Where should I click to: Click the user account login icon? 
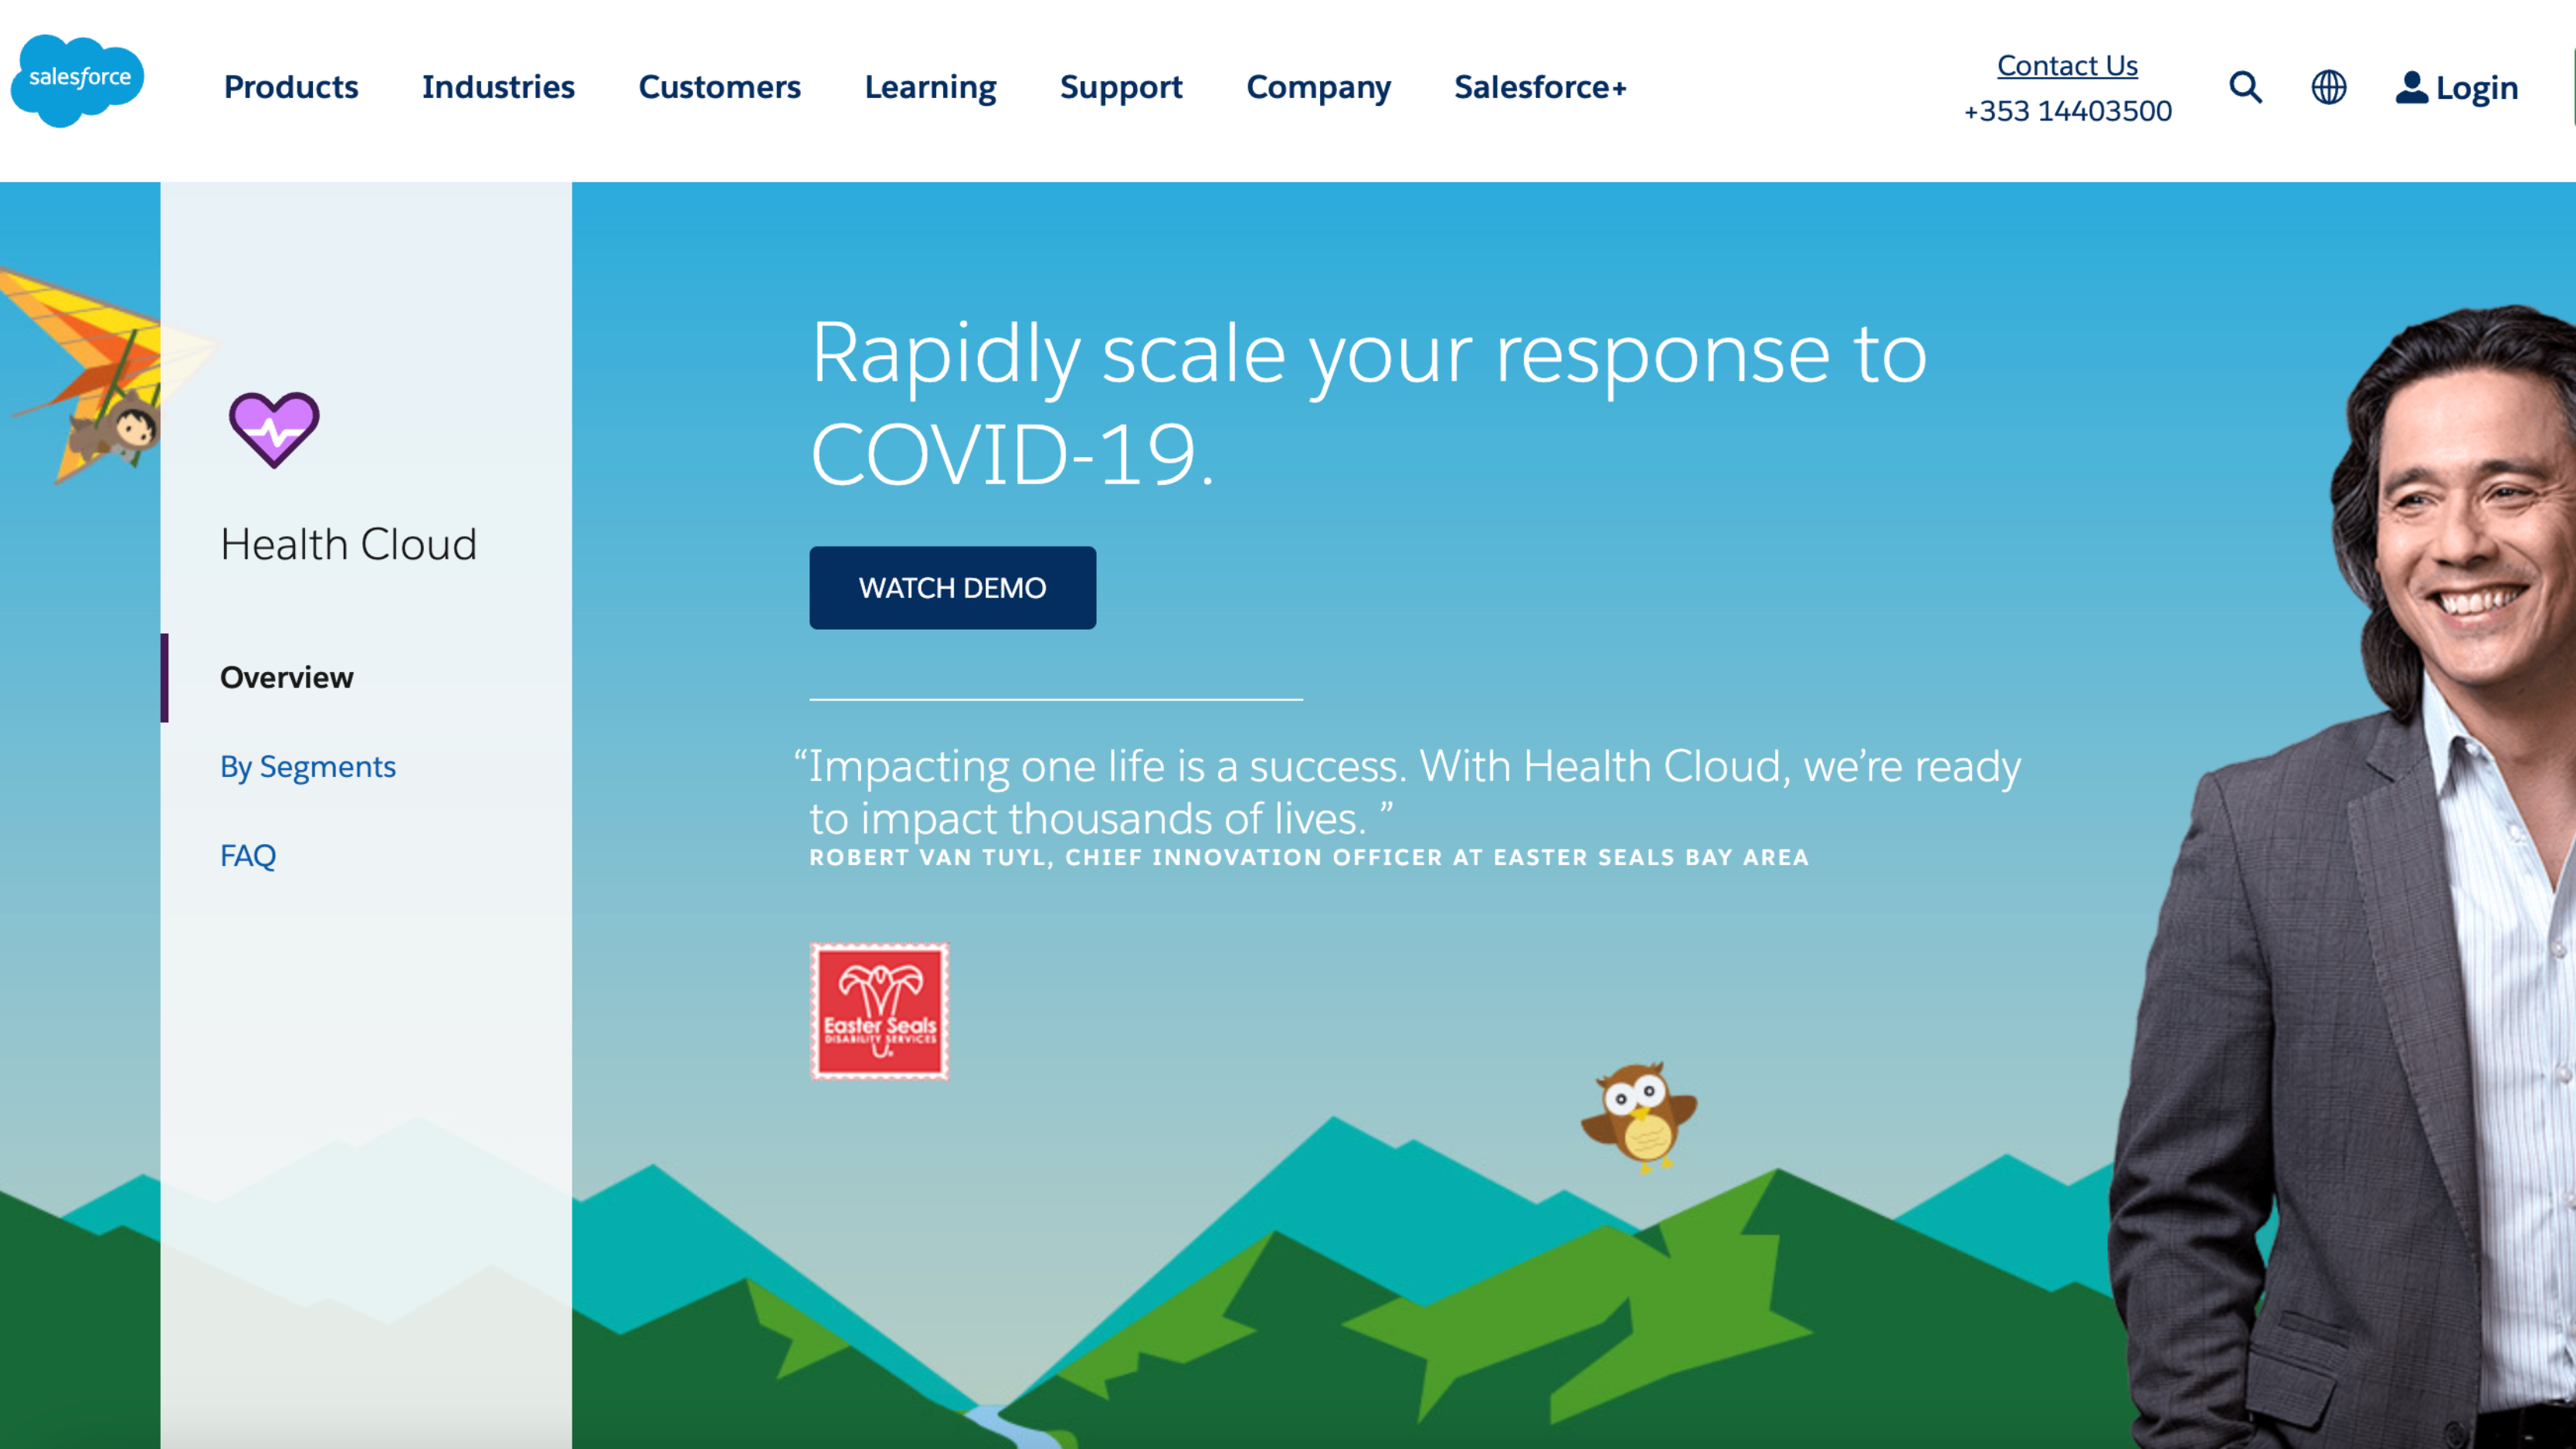coord(2411,87)
